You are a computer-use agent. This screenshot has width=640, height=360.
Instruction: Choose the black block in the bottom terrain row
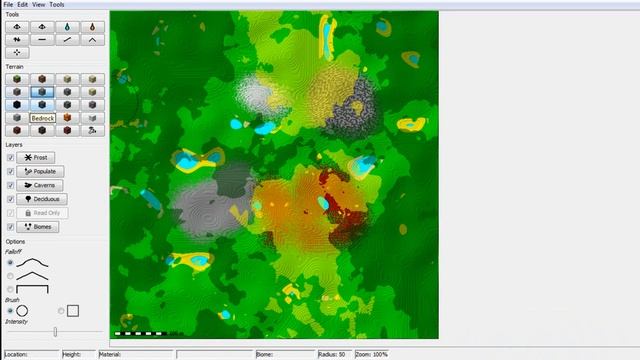pyautogui.click(x=42, y=131)
